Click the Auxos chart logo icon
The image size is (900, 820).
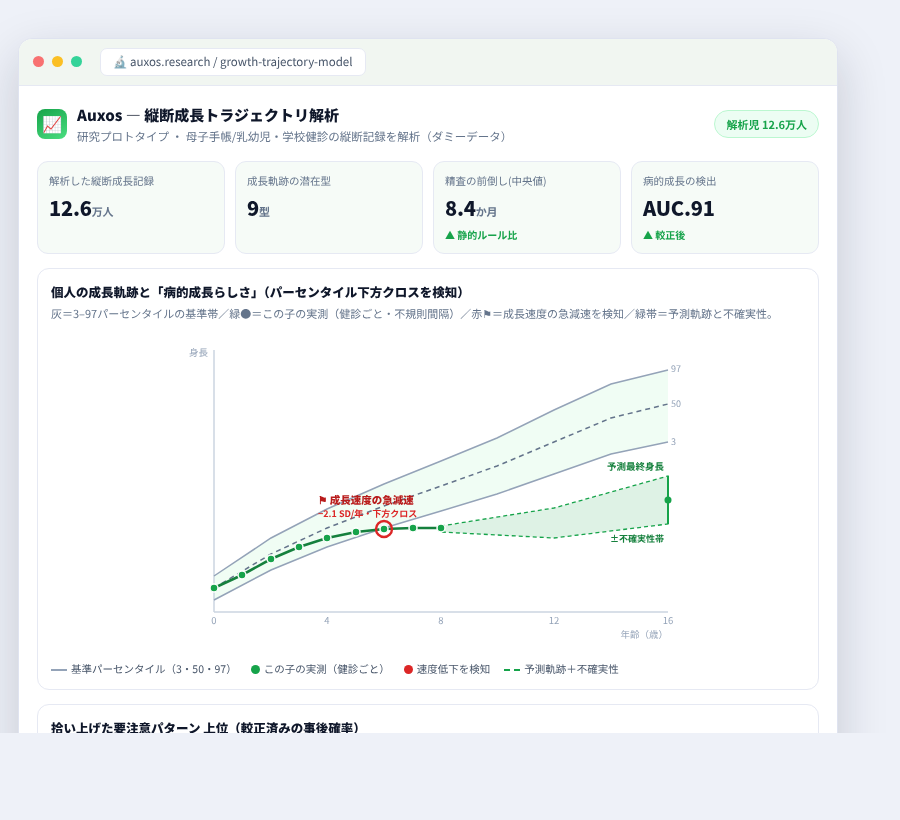pyautogui.click(x=52, y=124)
